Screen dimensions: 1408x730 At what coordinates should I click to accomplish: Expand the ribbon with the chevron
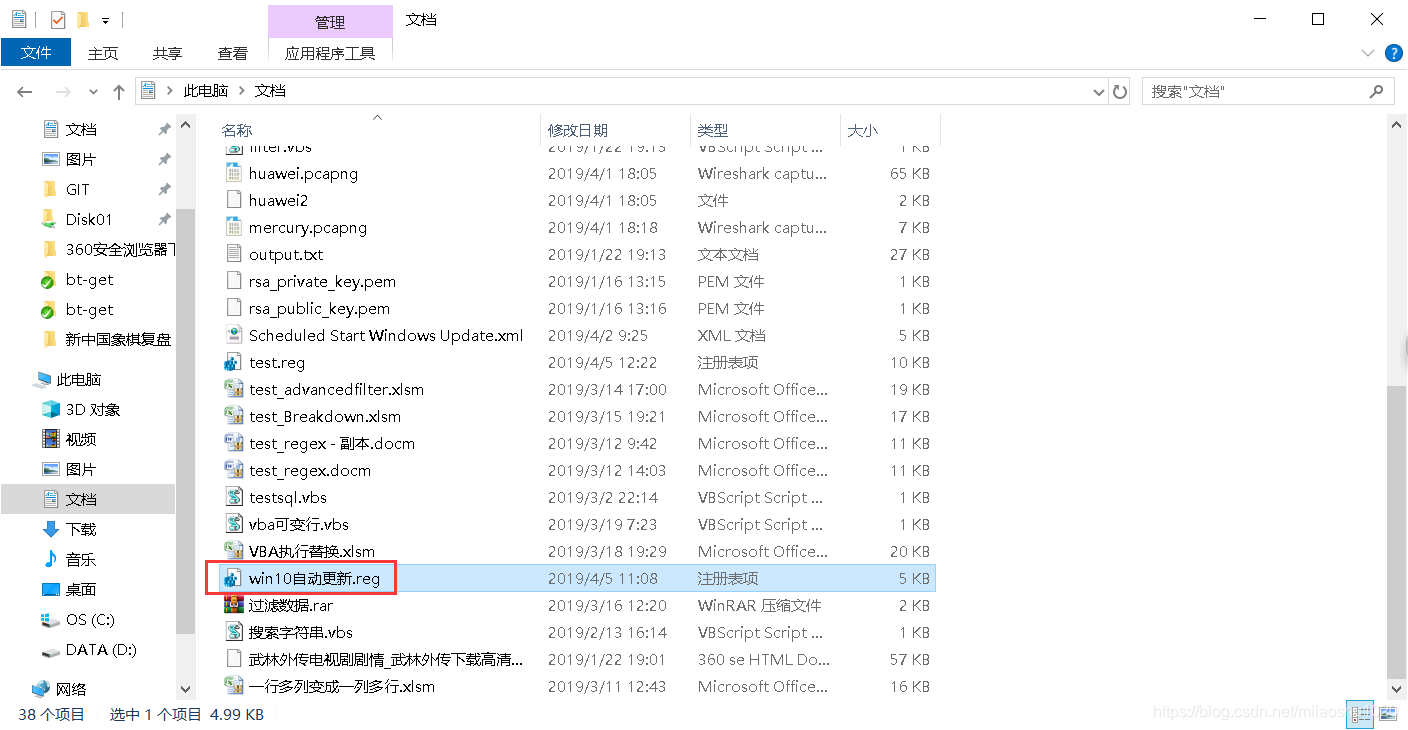click(1368, 53)
